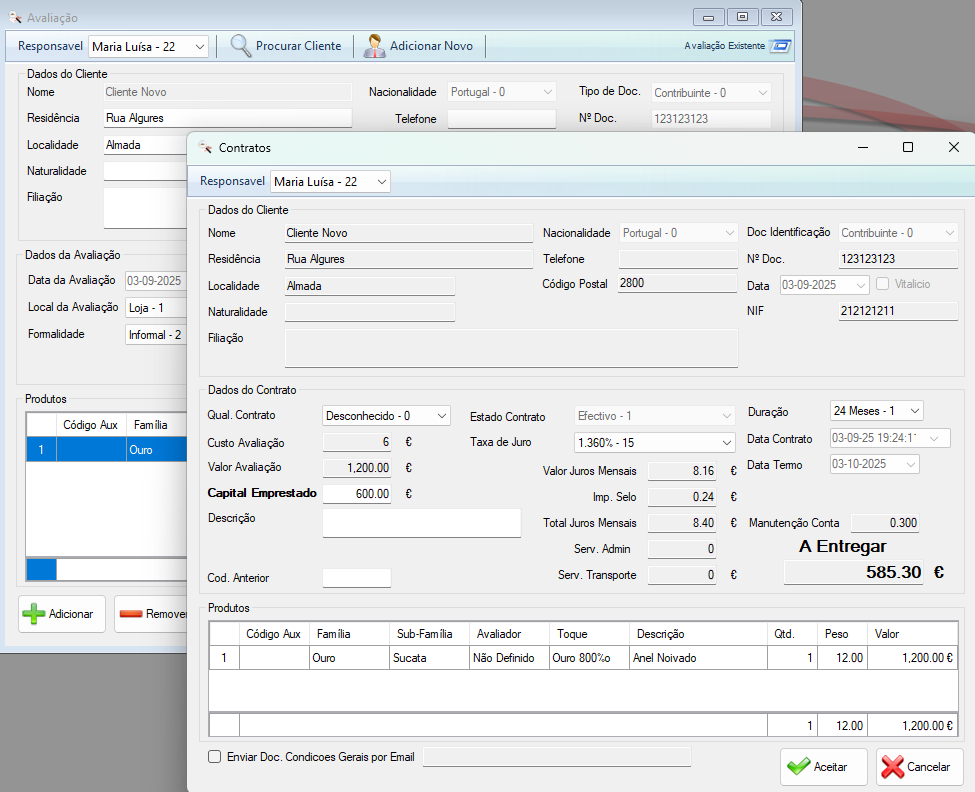Click the 'Ouro 800%o' cell
This screenshot has width=975, height=792.
[590, 658]
